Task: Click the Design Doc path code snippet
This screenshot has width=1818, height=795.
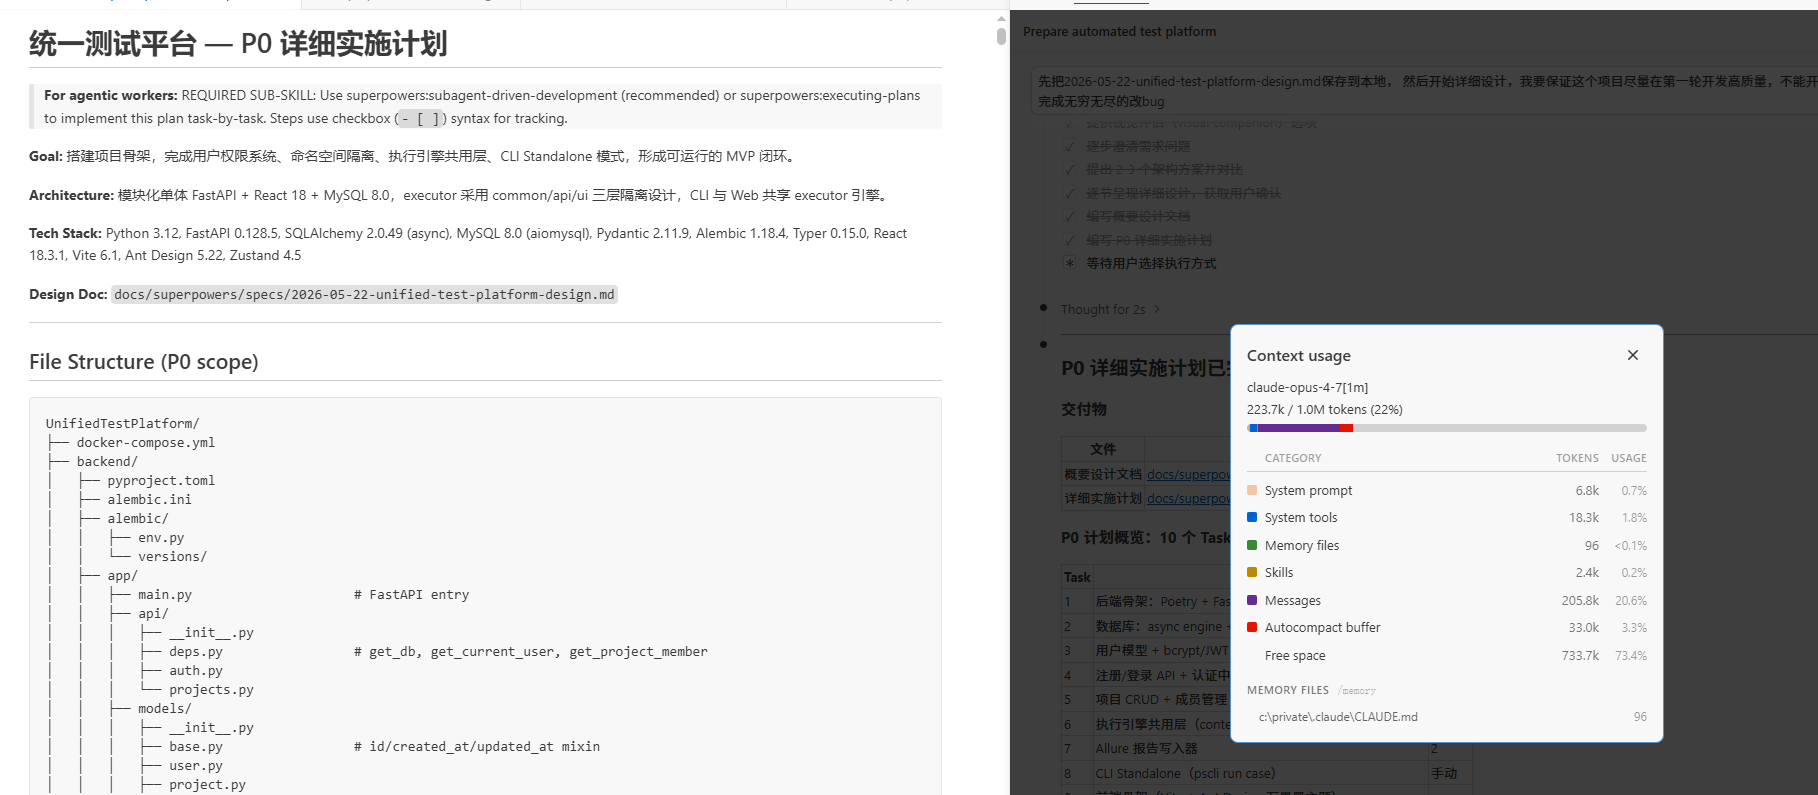Action: pos(364,294)
